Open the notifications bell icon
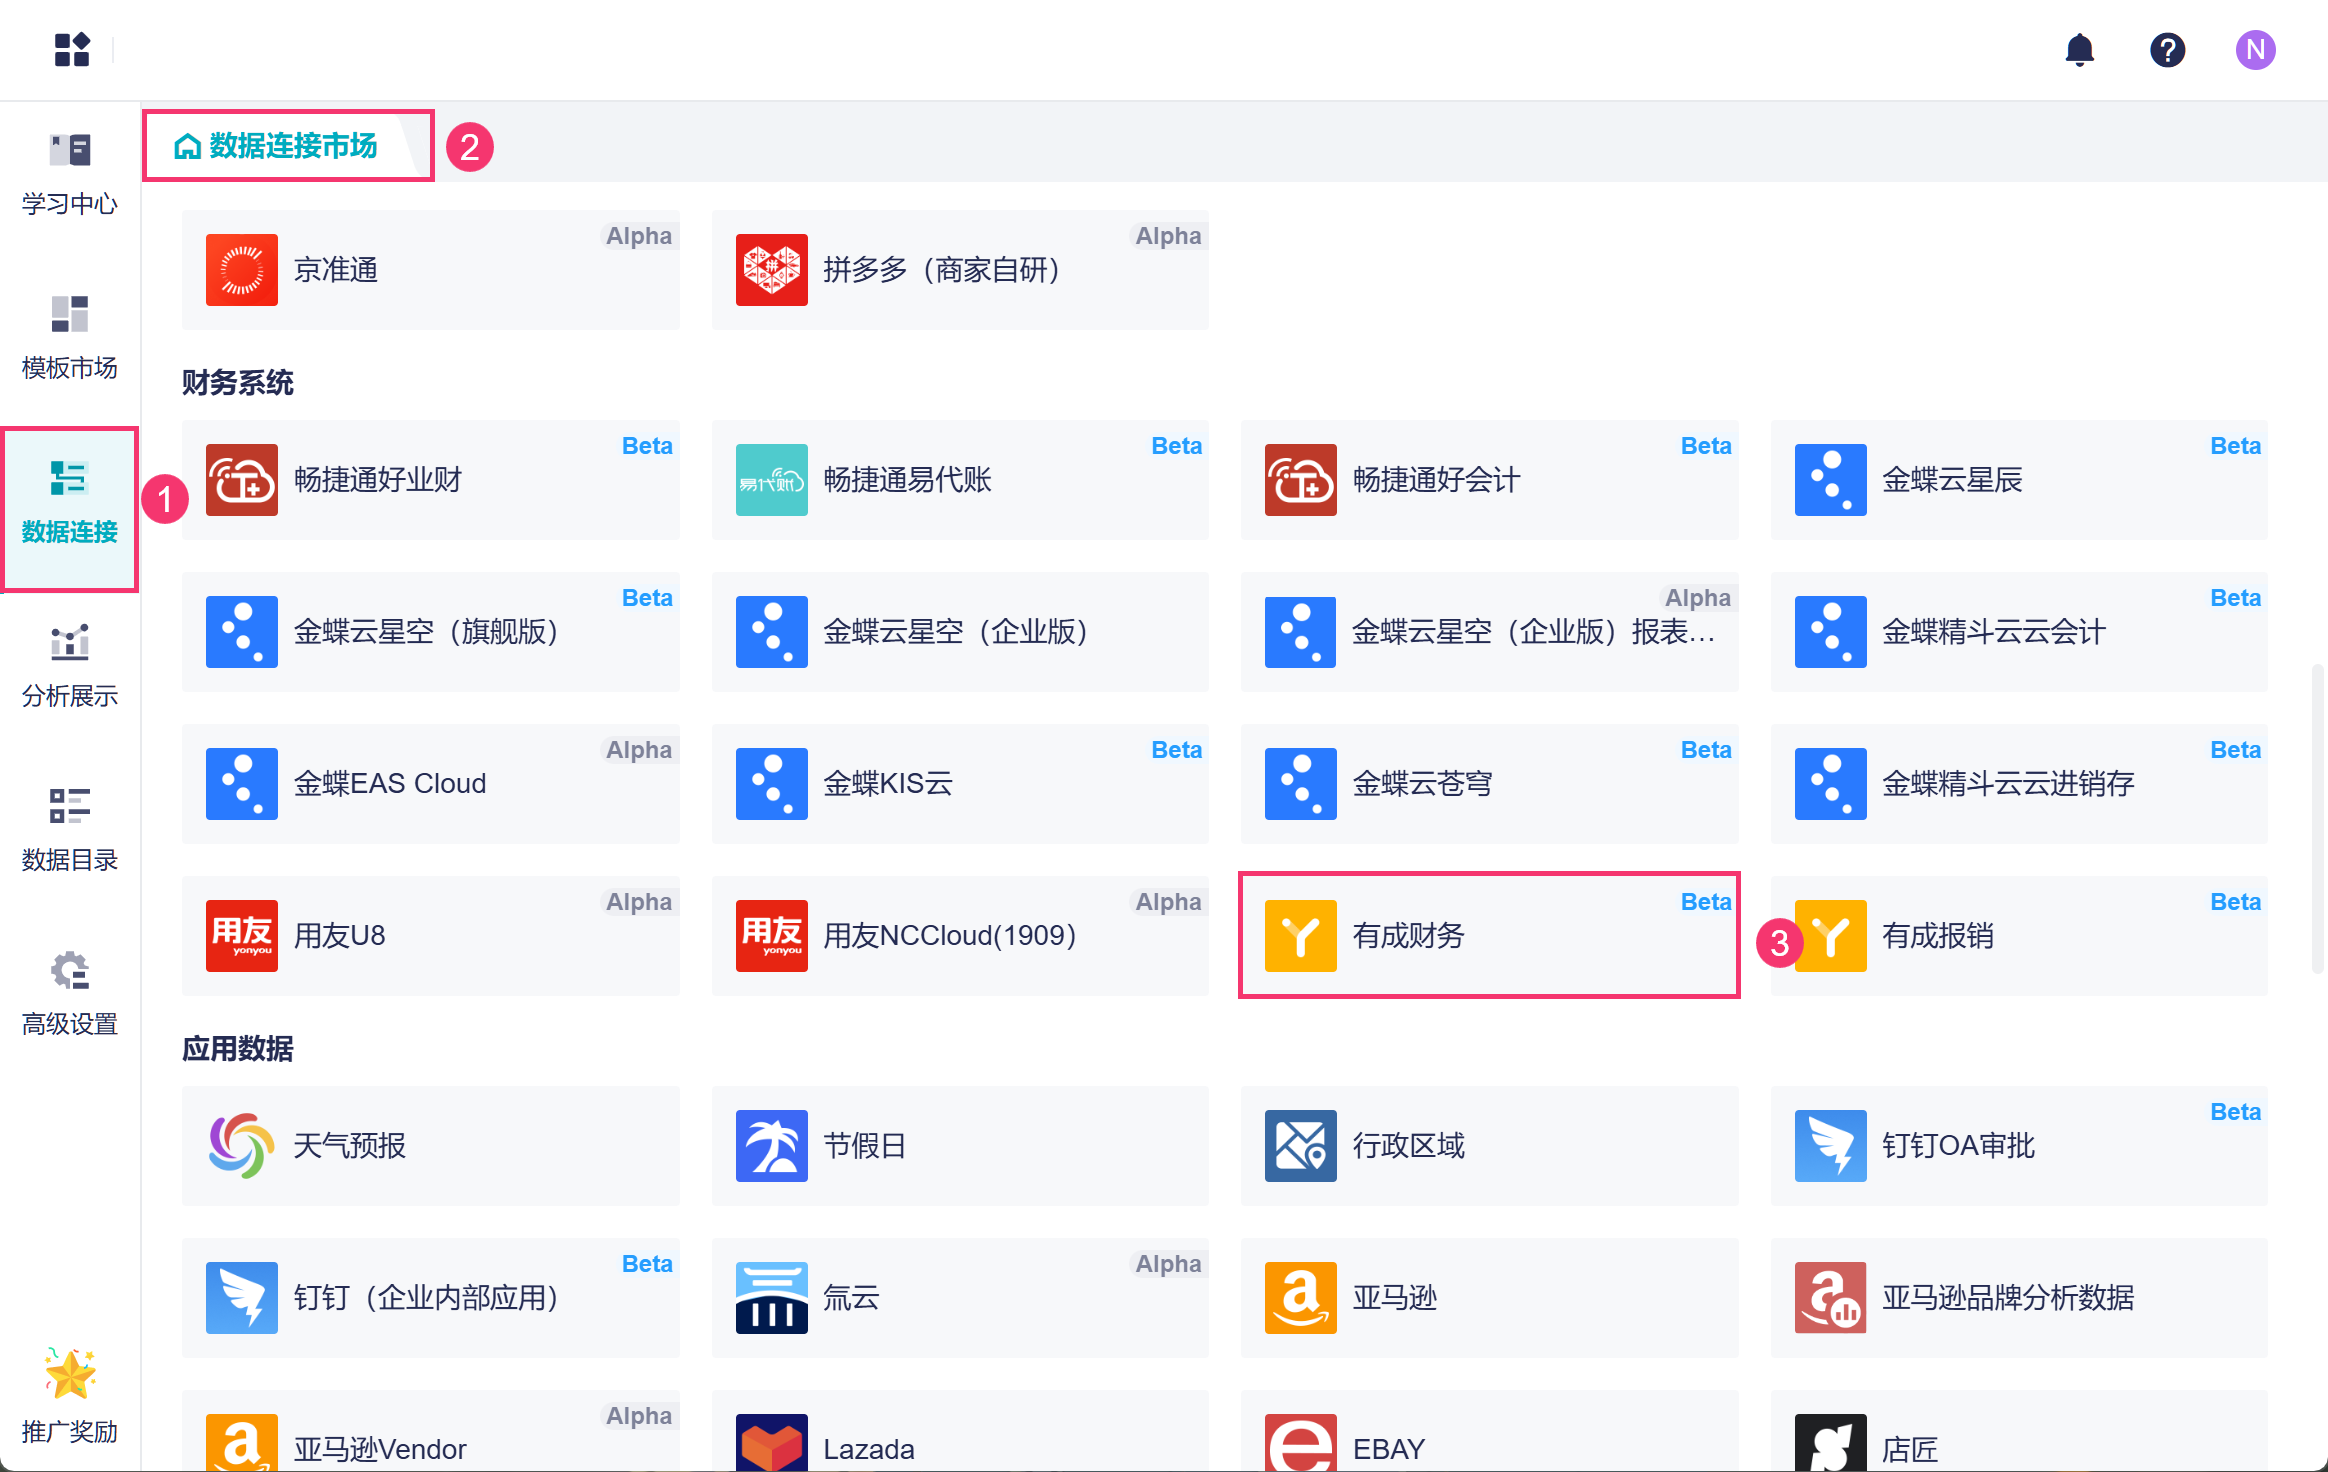Viewport: 2328px width, 1472px height. 2079,49
